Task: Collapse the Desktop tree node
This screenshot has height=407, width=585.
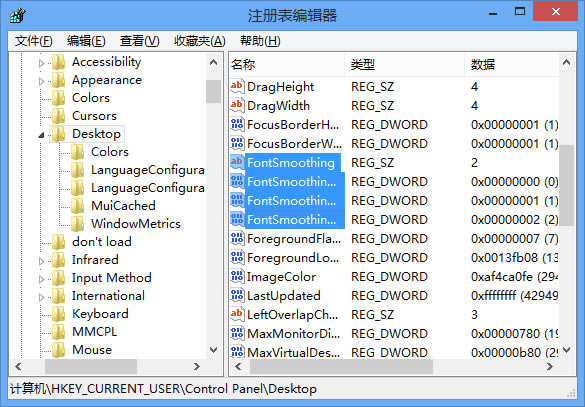Action: [x=41, y=135]
